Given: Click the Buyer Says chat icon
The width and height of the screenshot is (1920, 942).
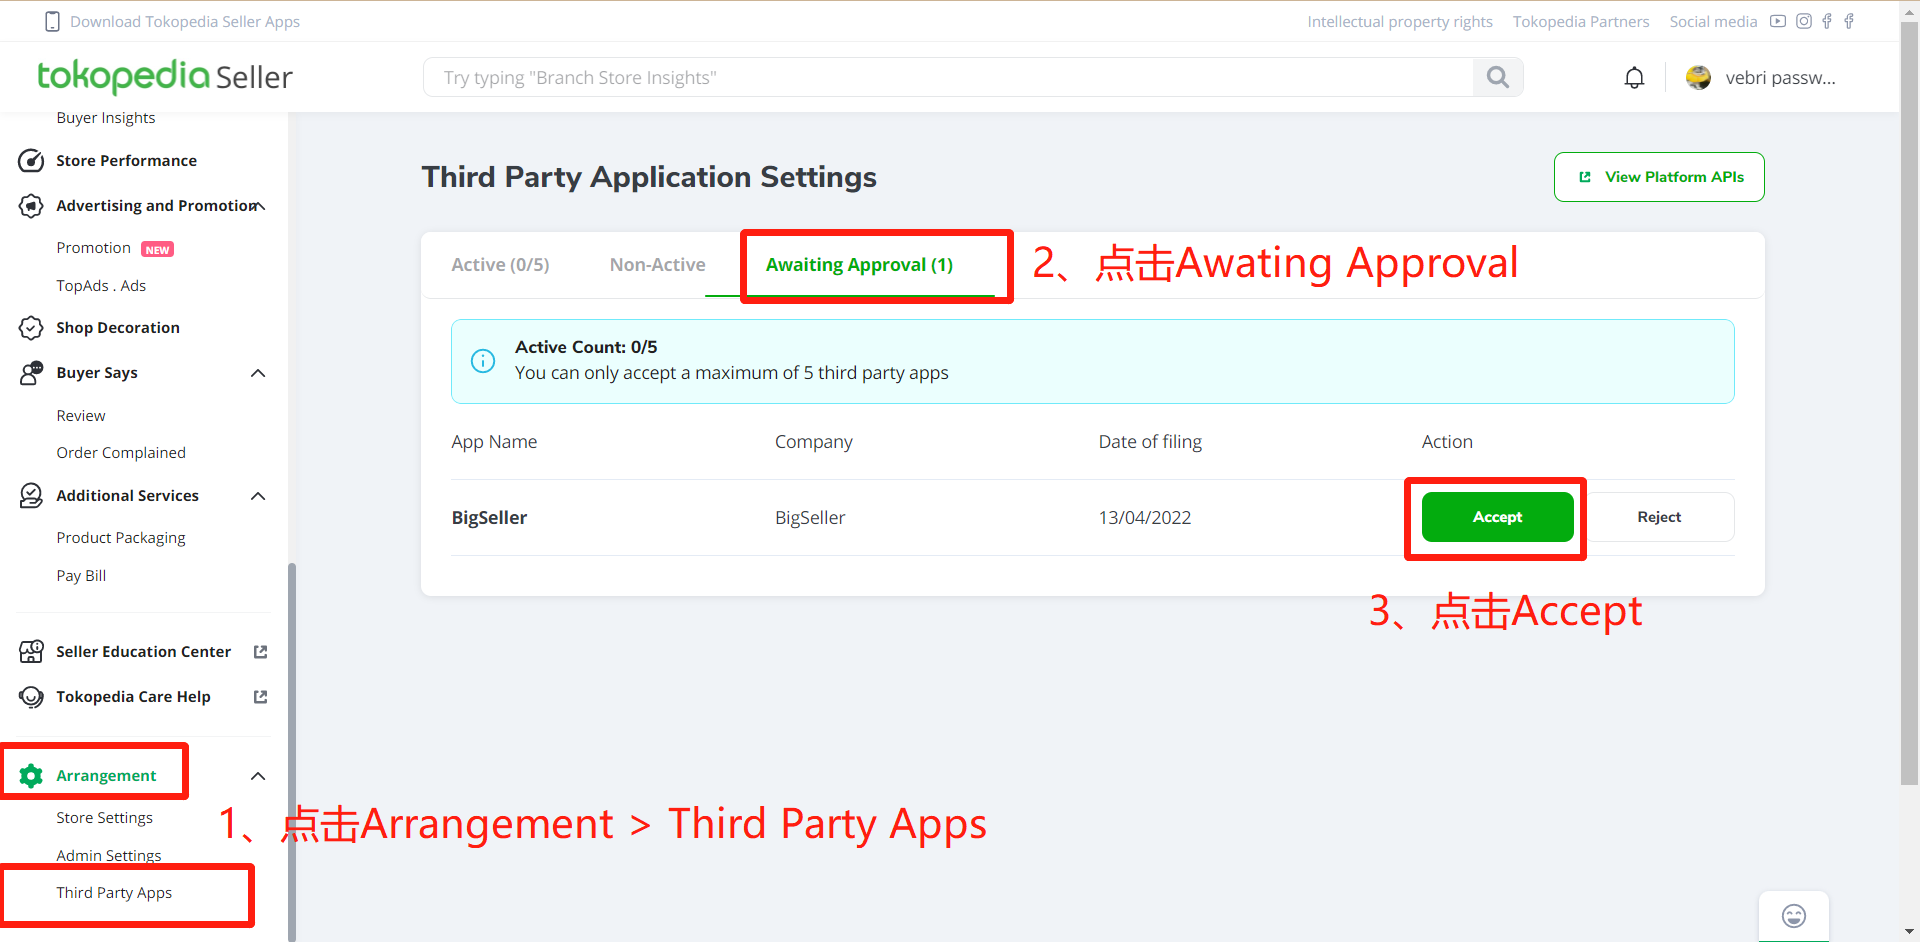Looking at the screenshot, I should [x=31, y=373].
